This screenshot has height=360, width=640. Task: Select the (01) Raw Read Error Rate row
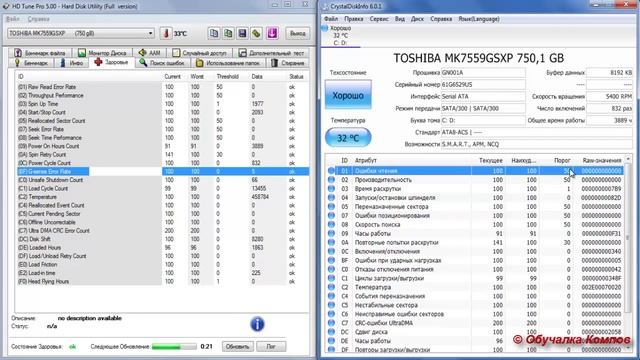click(162, 87)
